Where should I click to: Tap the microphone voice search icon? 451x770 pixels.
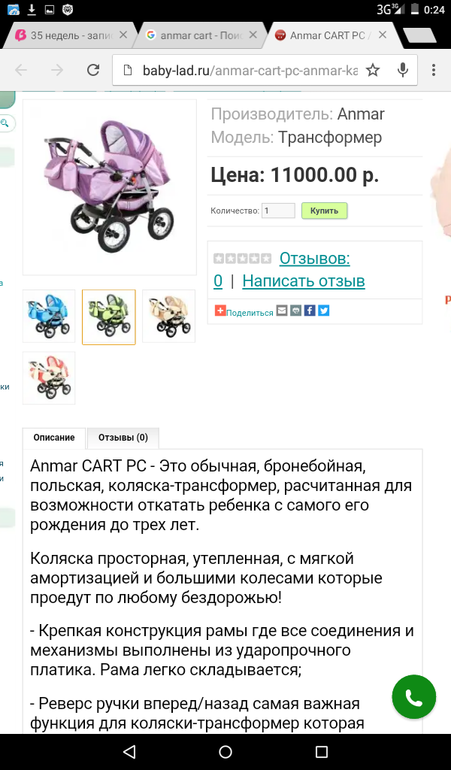click(x=403, y=70)
